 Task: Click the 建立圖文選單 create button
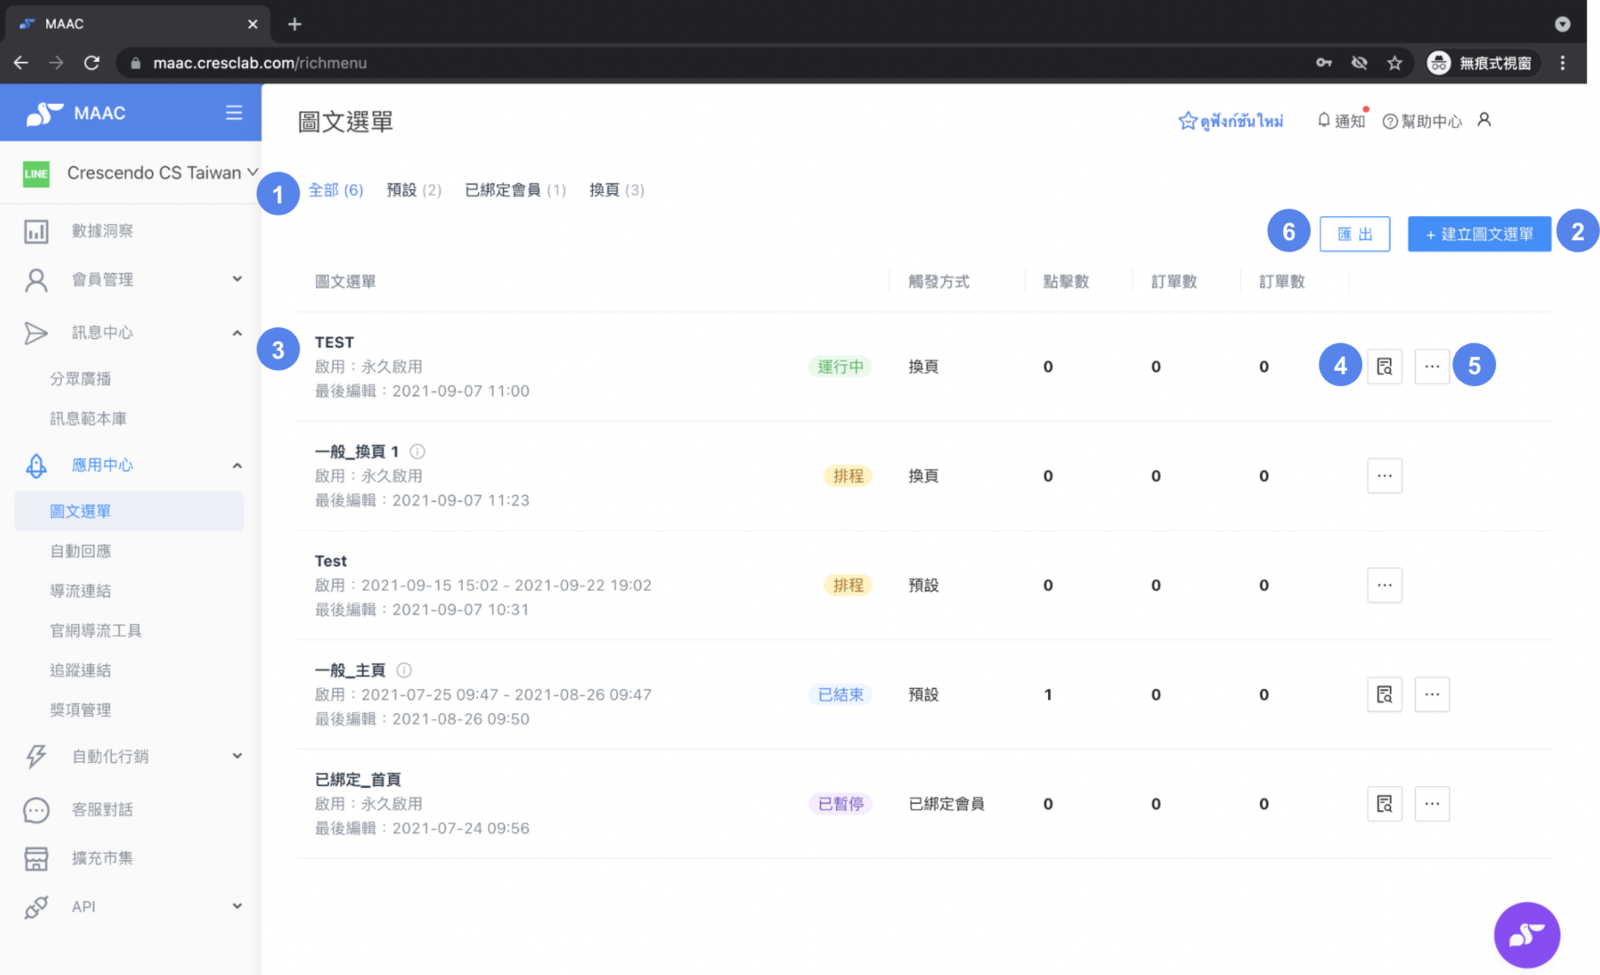1479,234
